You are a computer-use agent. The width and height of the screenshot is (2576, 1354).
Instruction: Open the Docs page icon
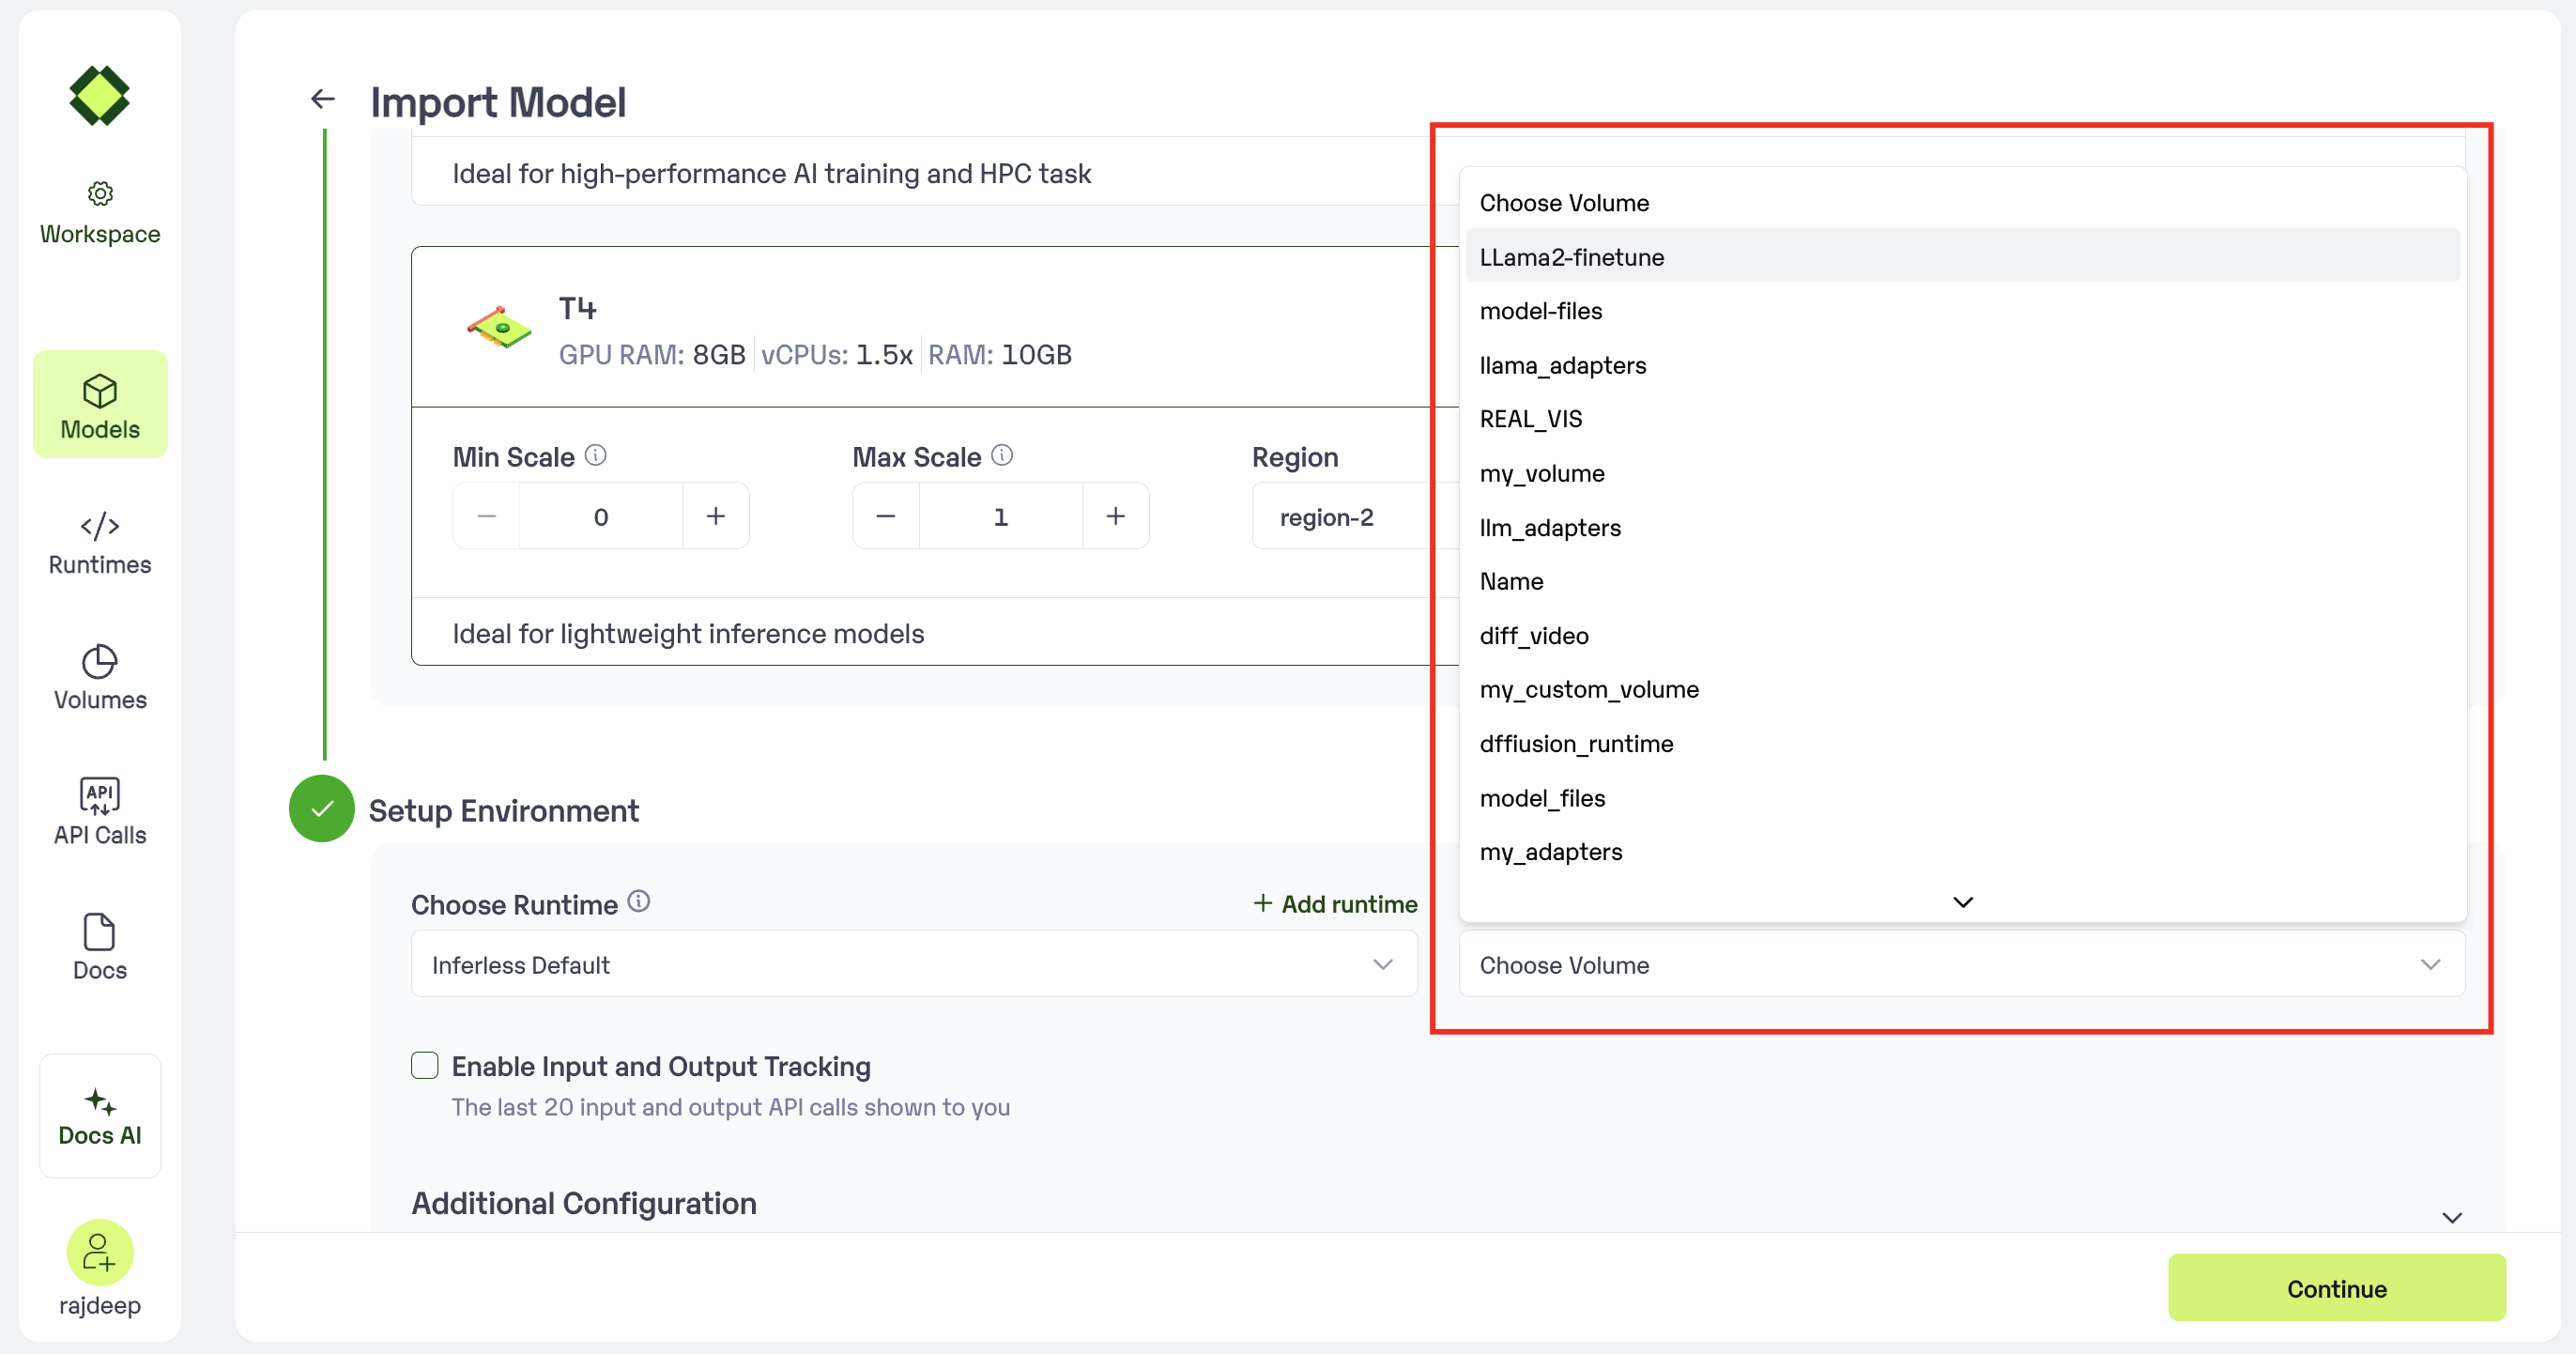100,932
